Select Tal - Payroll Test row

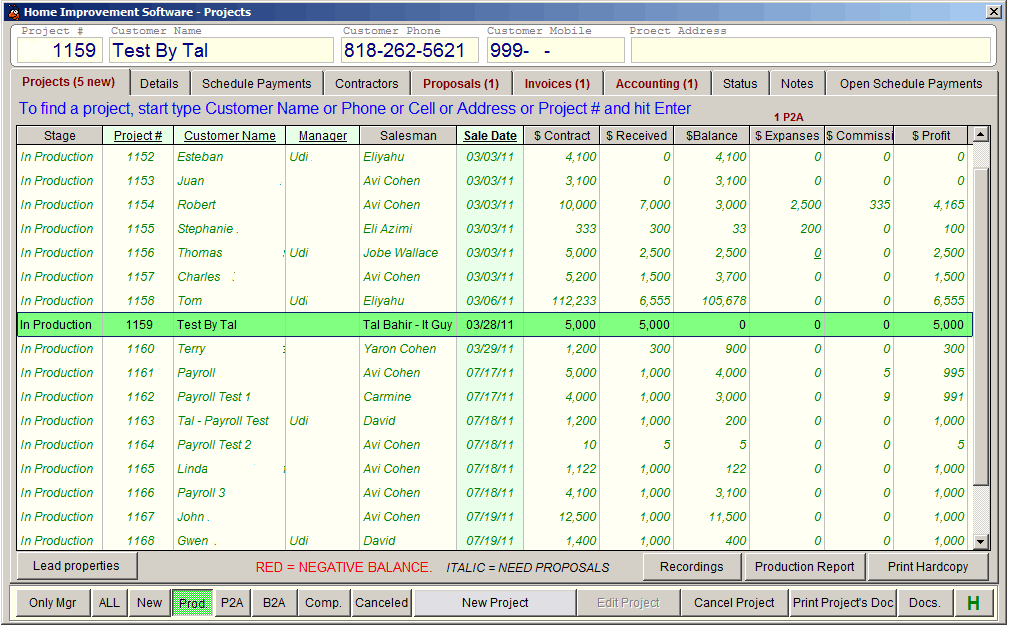pos(494,421)
